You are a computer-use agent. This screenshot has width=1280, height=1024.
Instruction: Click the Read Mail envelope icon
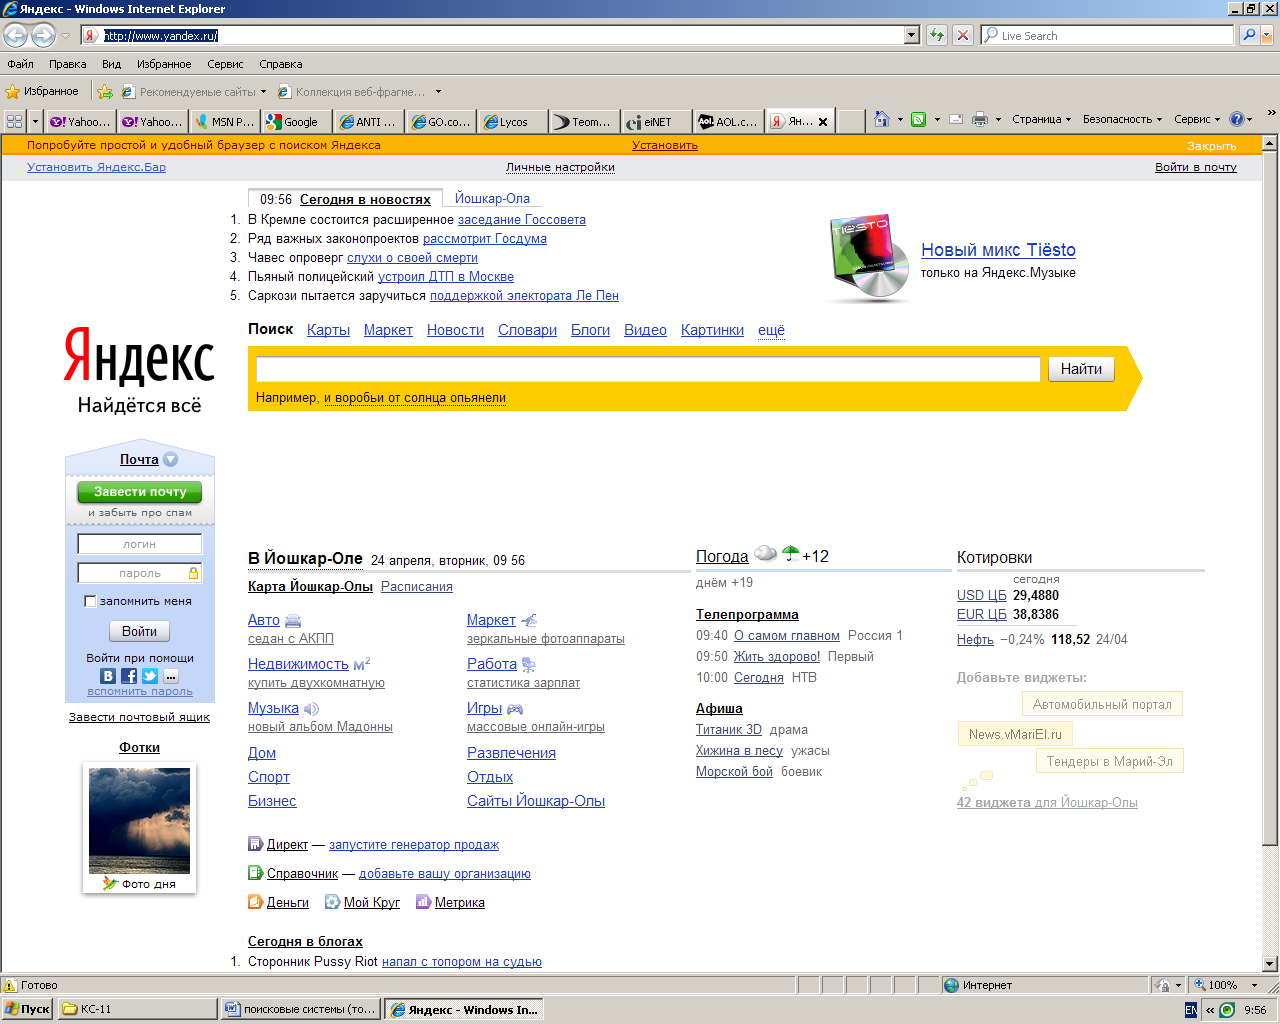point(956,119)
